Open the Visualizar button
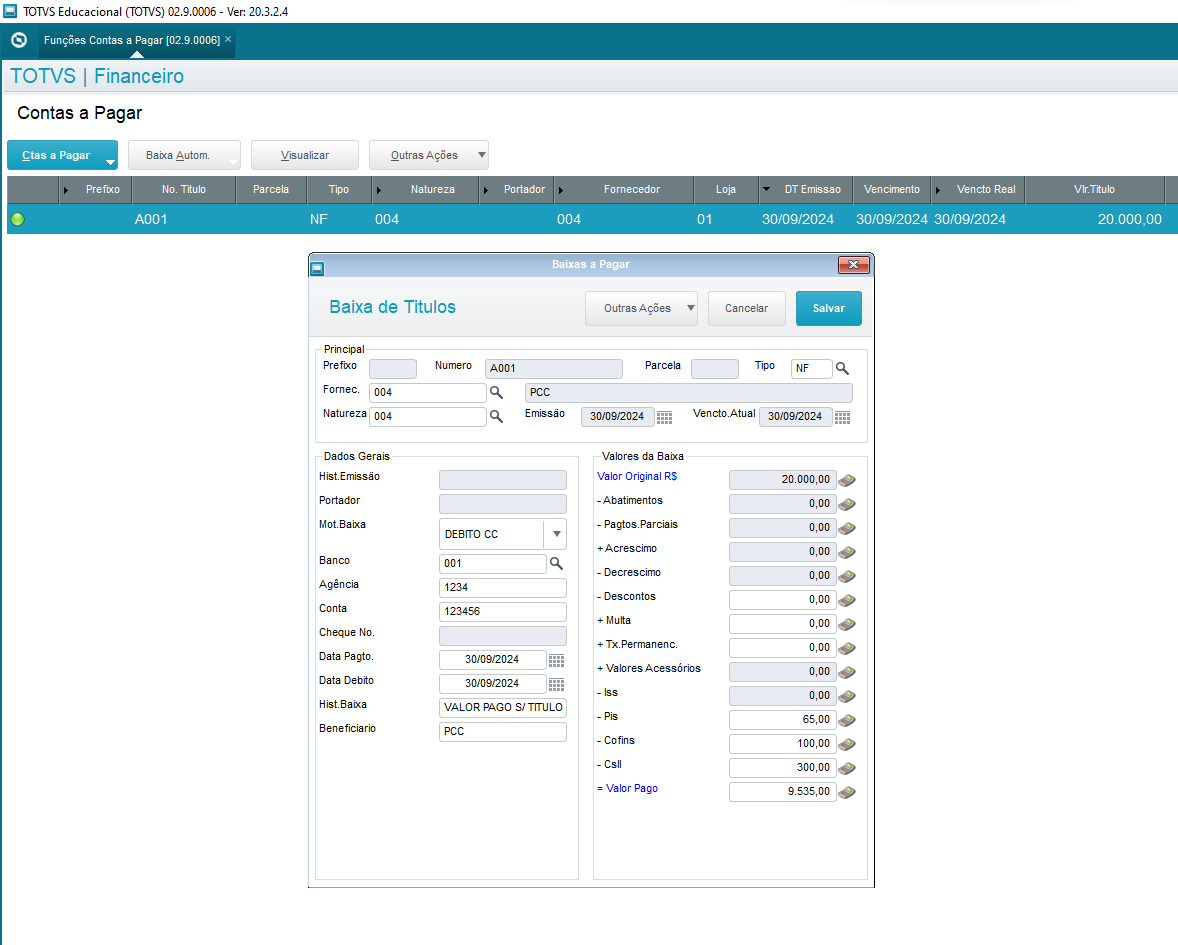1178x945 pixels. pos(304,155)
